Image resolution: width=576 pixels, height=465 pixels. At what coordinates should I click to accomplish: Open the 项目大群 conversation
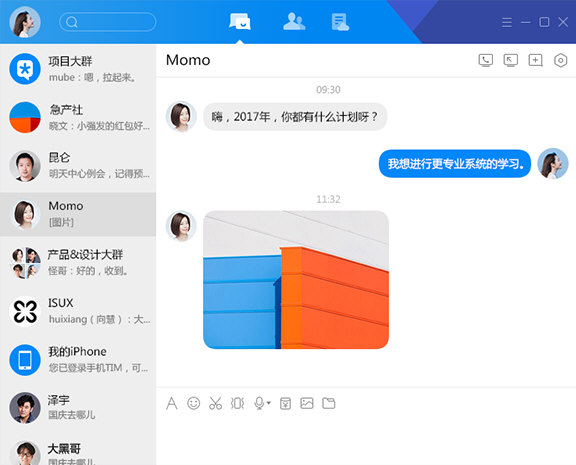click(78, 69)
